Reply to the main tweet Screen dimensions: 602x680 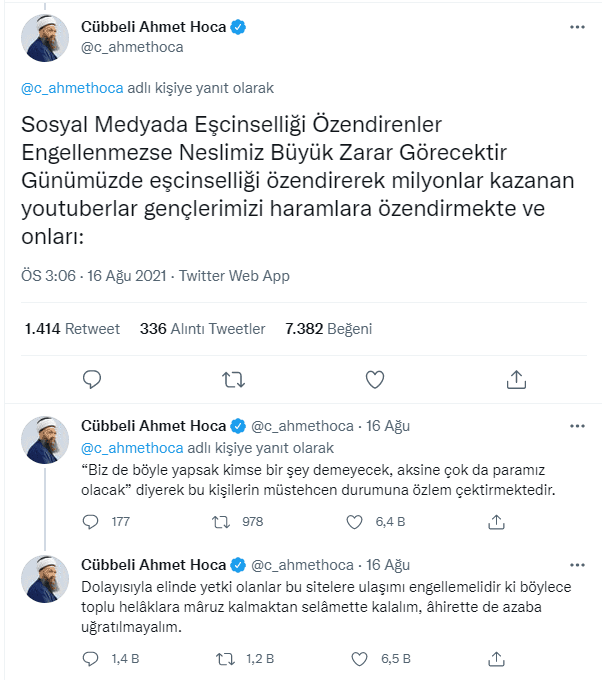pyautogui.click(x=92, y=379)
